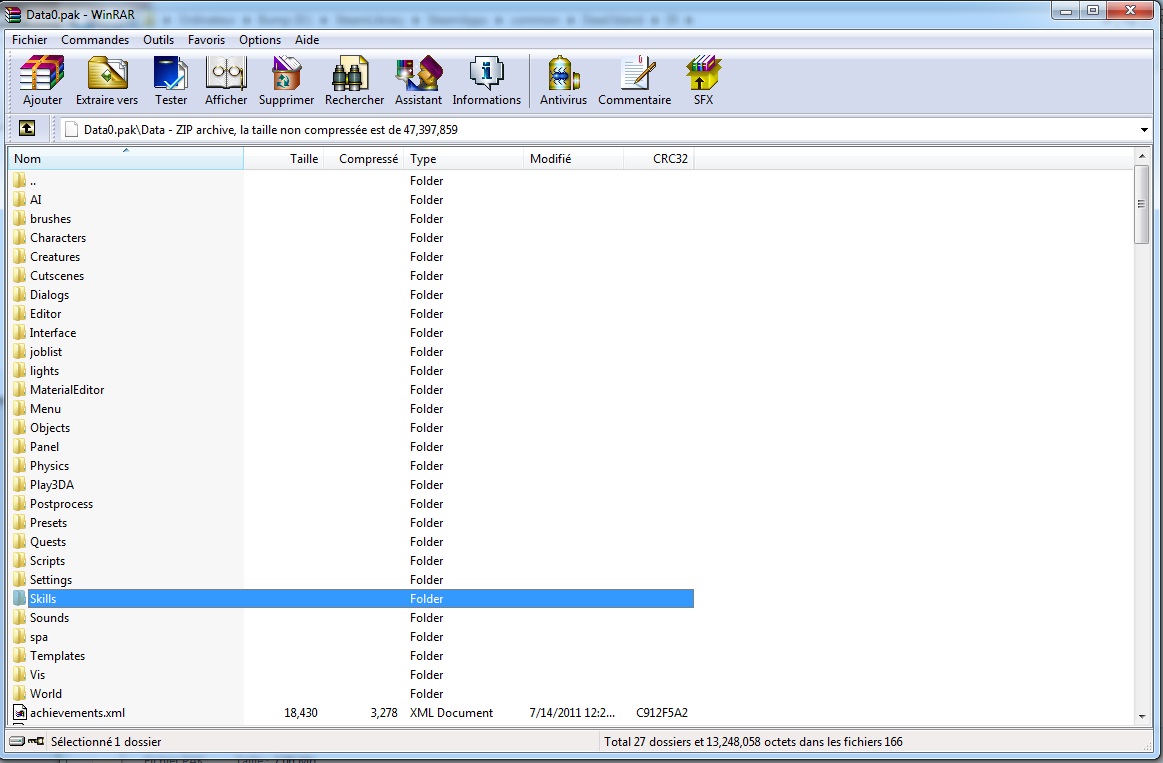Click the Extraire vers toolbar icon
1163x763 pixels.
[x=107, y=73]
